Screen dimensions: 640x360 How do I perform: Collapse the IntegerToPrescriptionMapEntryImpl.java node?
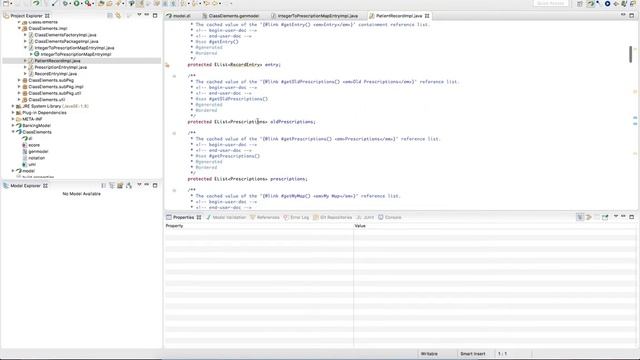[x=25, y=48]
